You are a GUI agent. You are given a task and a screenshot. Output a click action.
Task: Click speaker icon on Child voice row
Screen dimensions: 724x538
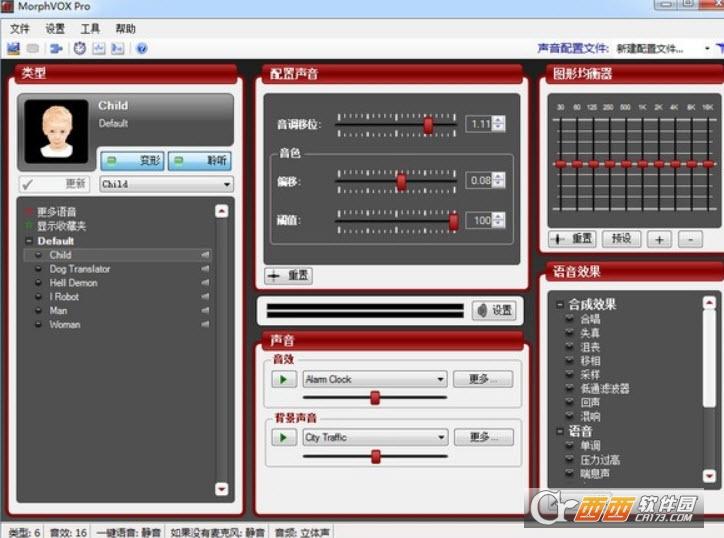(x=205, y=254)
